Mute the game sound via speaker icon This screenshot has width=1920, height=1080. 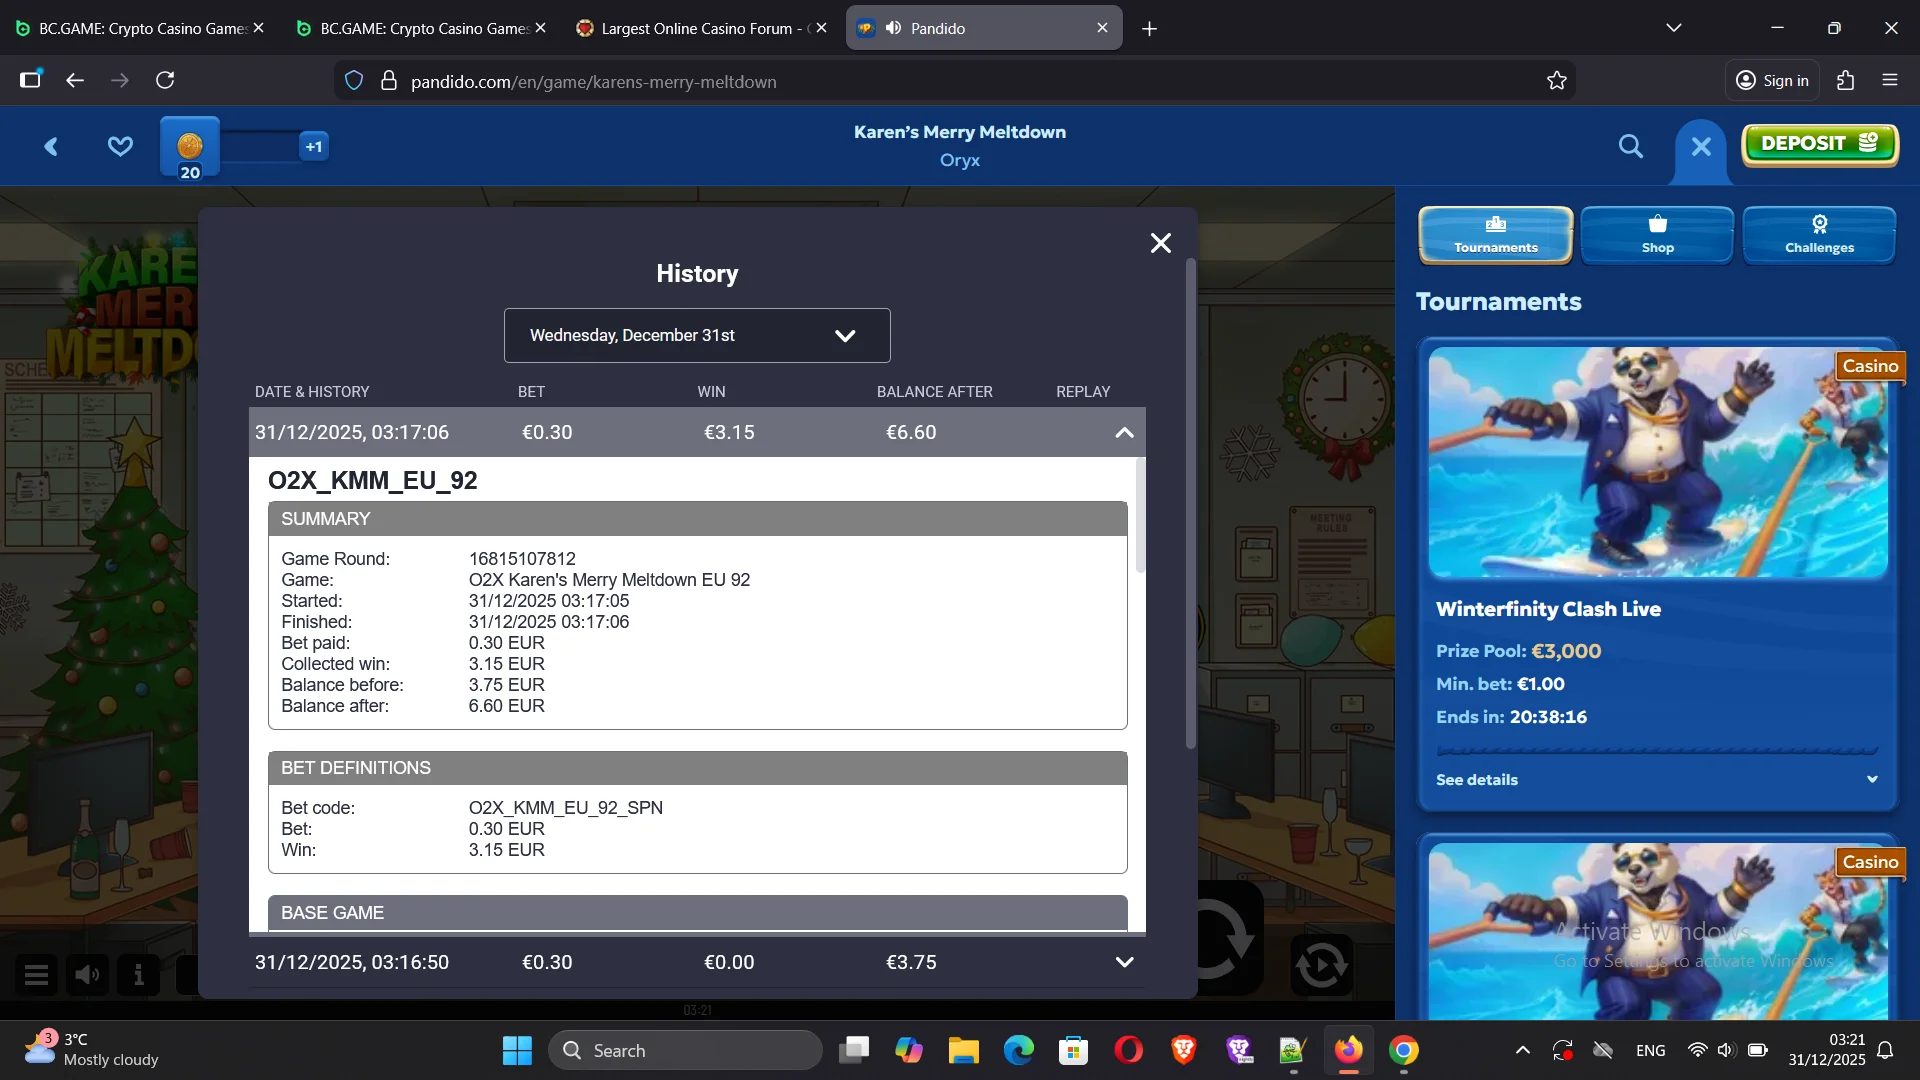point(87,974)
